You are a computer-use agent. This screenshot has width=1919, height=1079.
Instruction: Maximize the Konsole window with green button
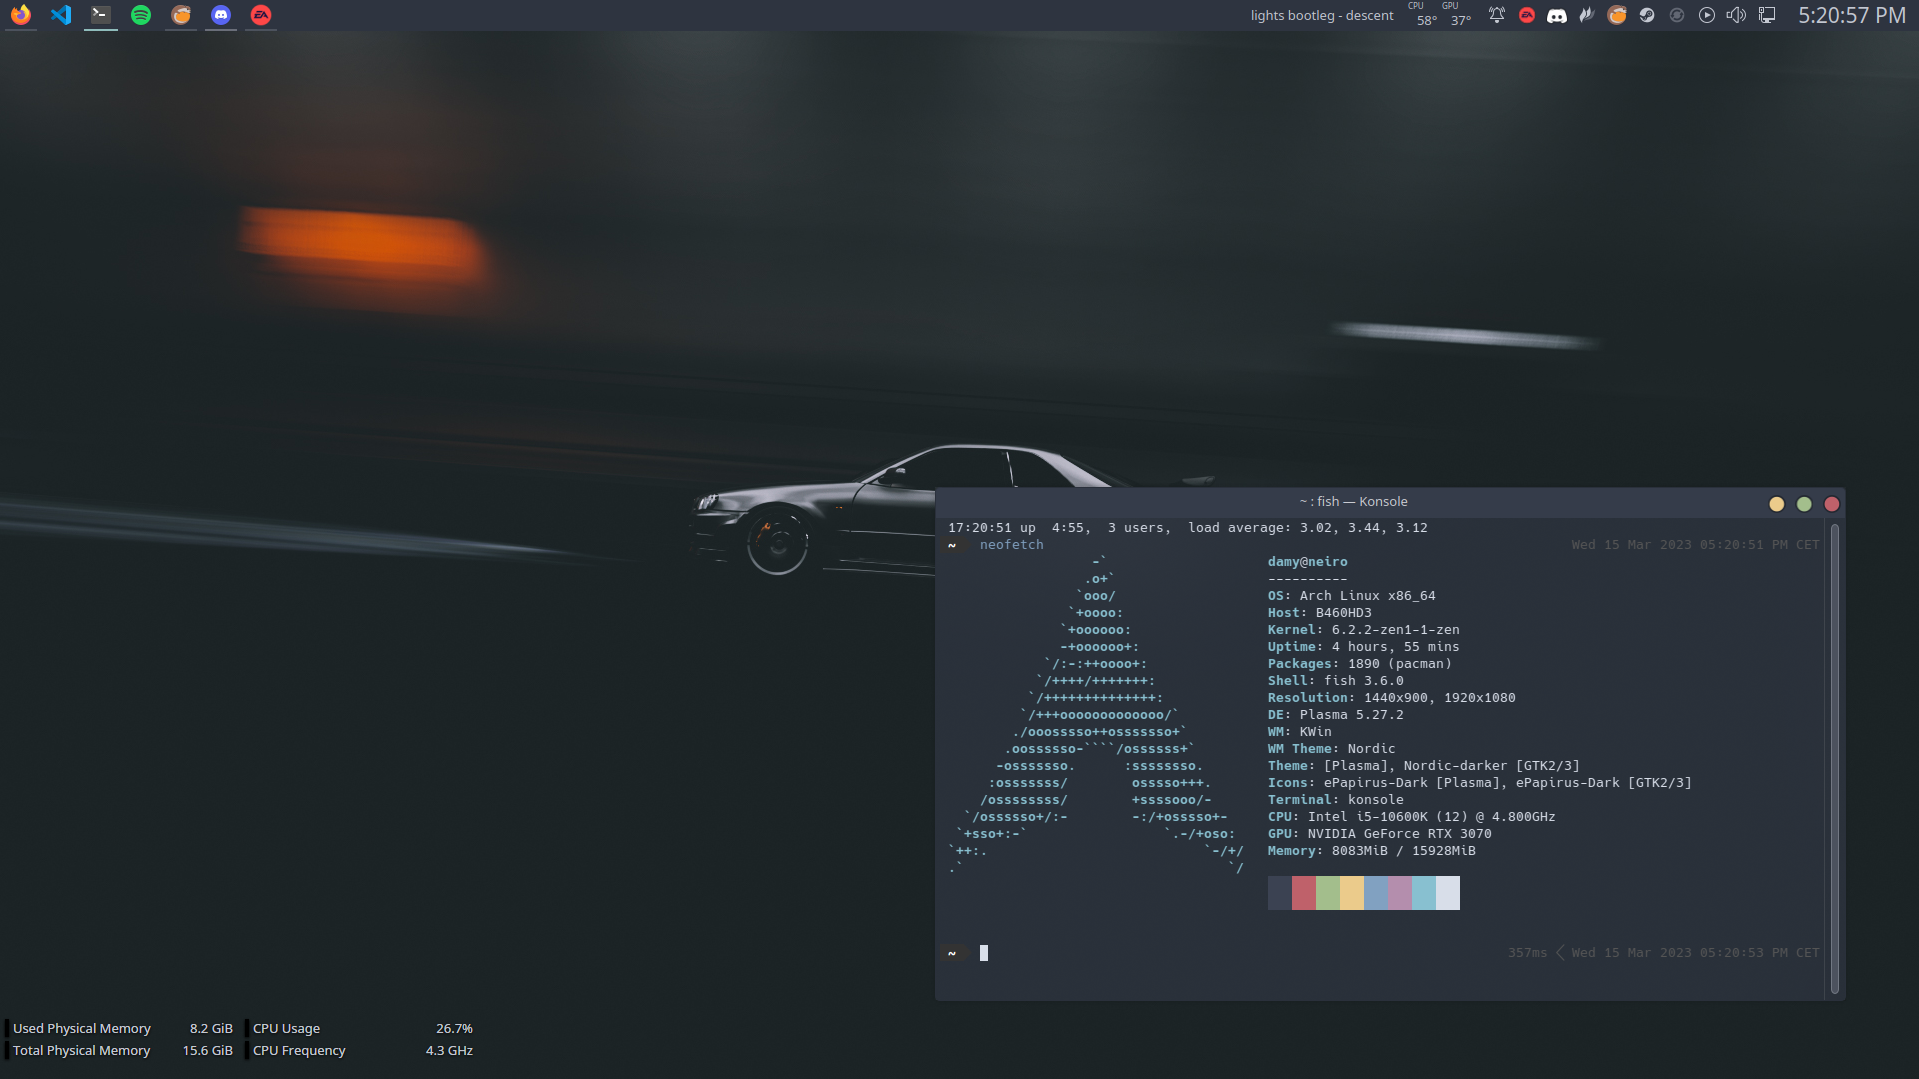[x=1804, y=504]
